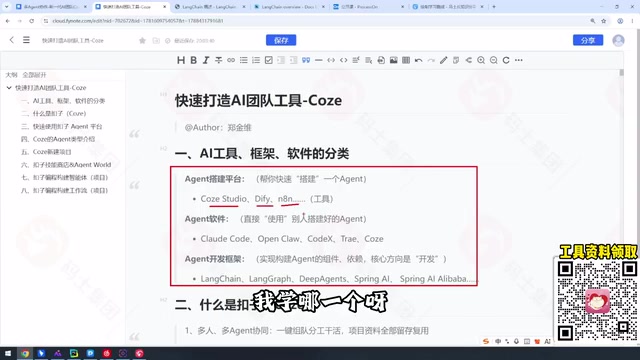Click the 分享 share button
640x360 pixels.
[x=588, y=40]
